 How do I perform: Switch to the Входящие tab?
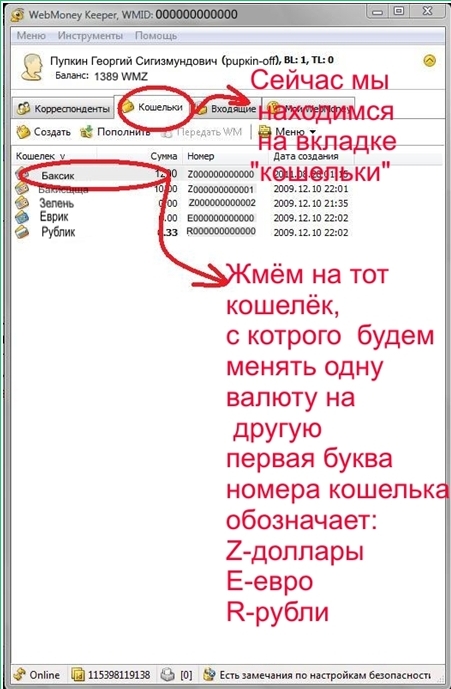(x=227, y=109)
